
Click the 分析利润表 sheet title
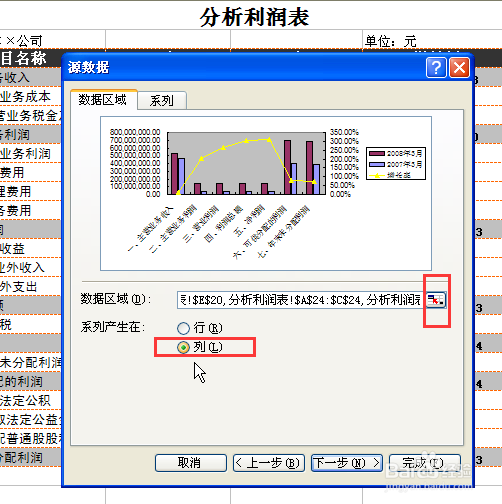(254, 17)
